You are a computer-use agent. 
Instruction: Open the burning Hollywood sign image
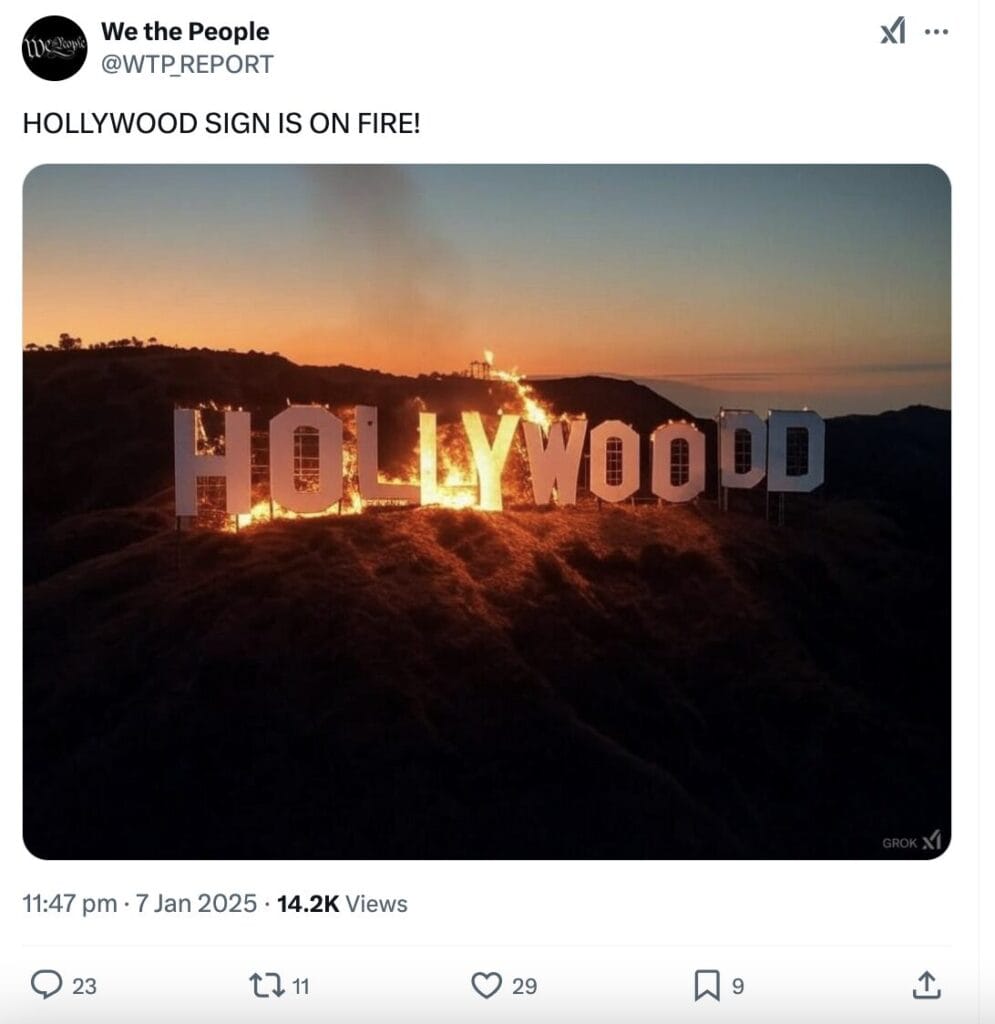[486, 511]
